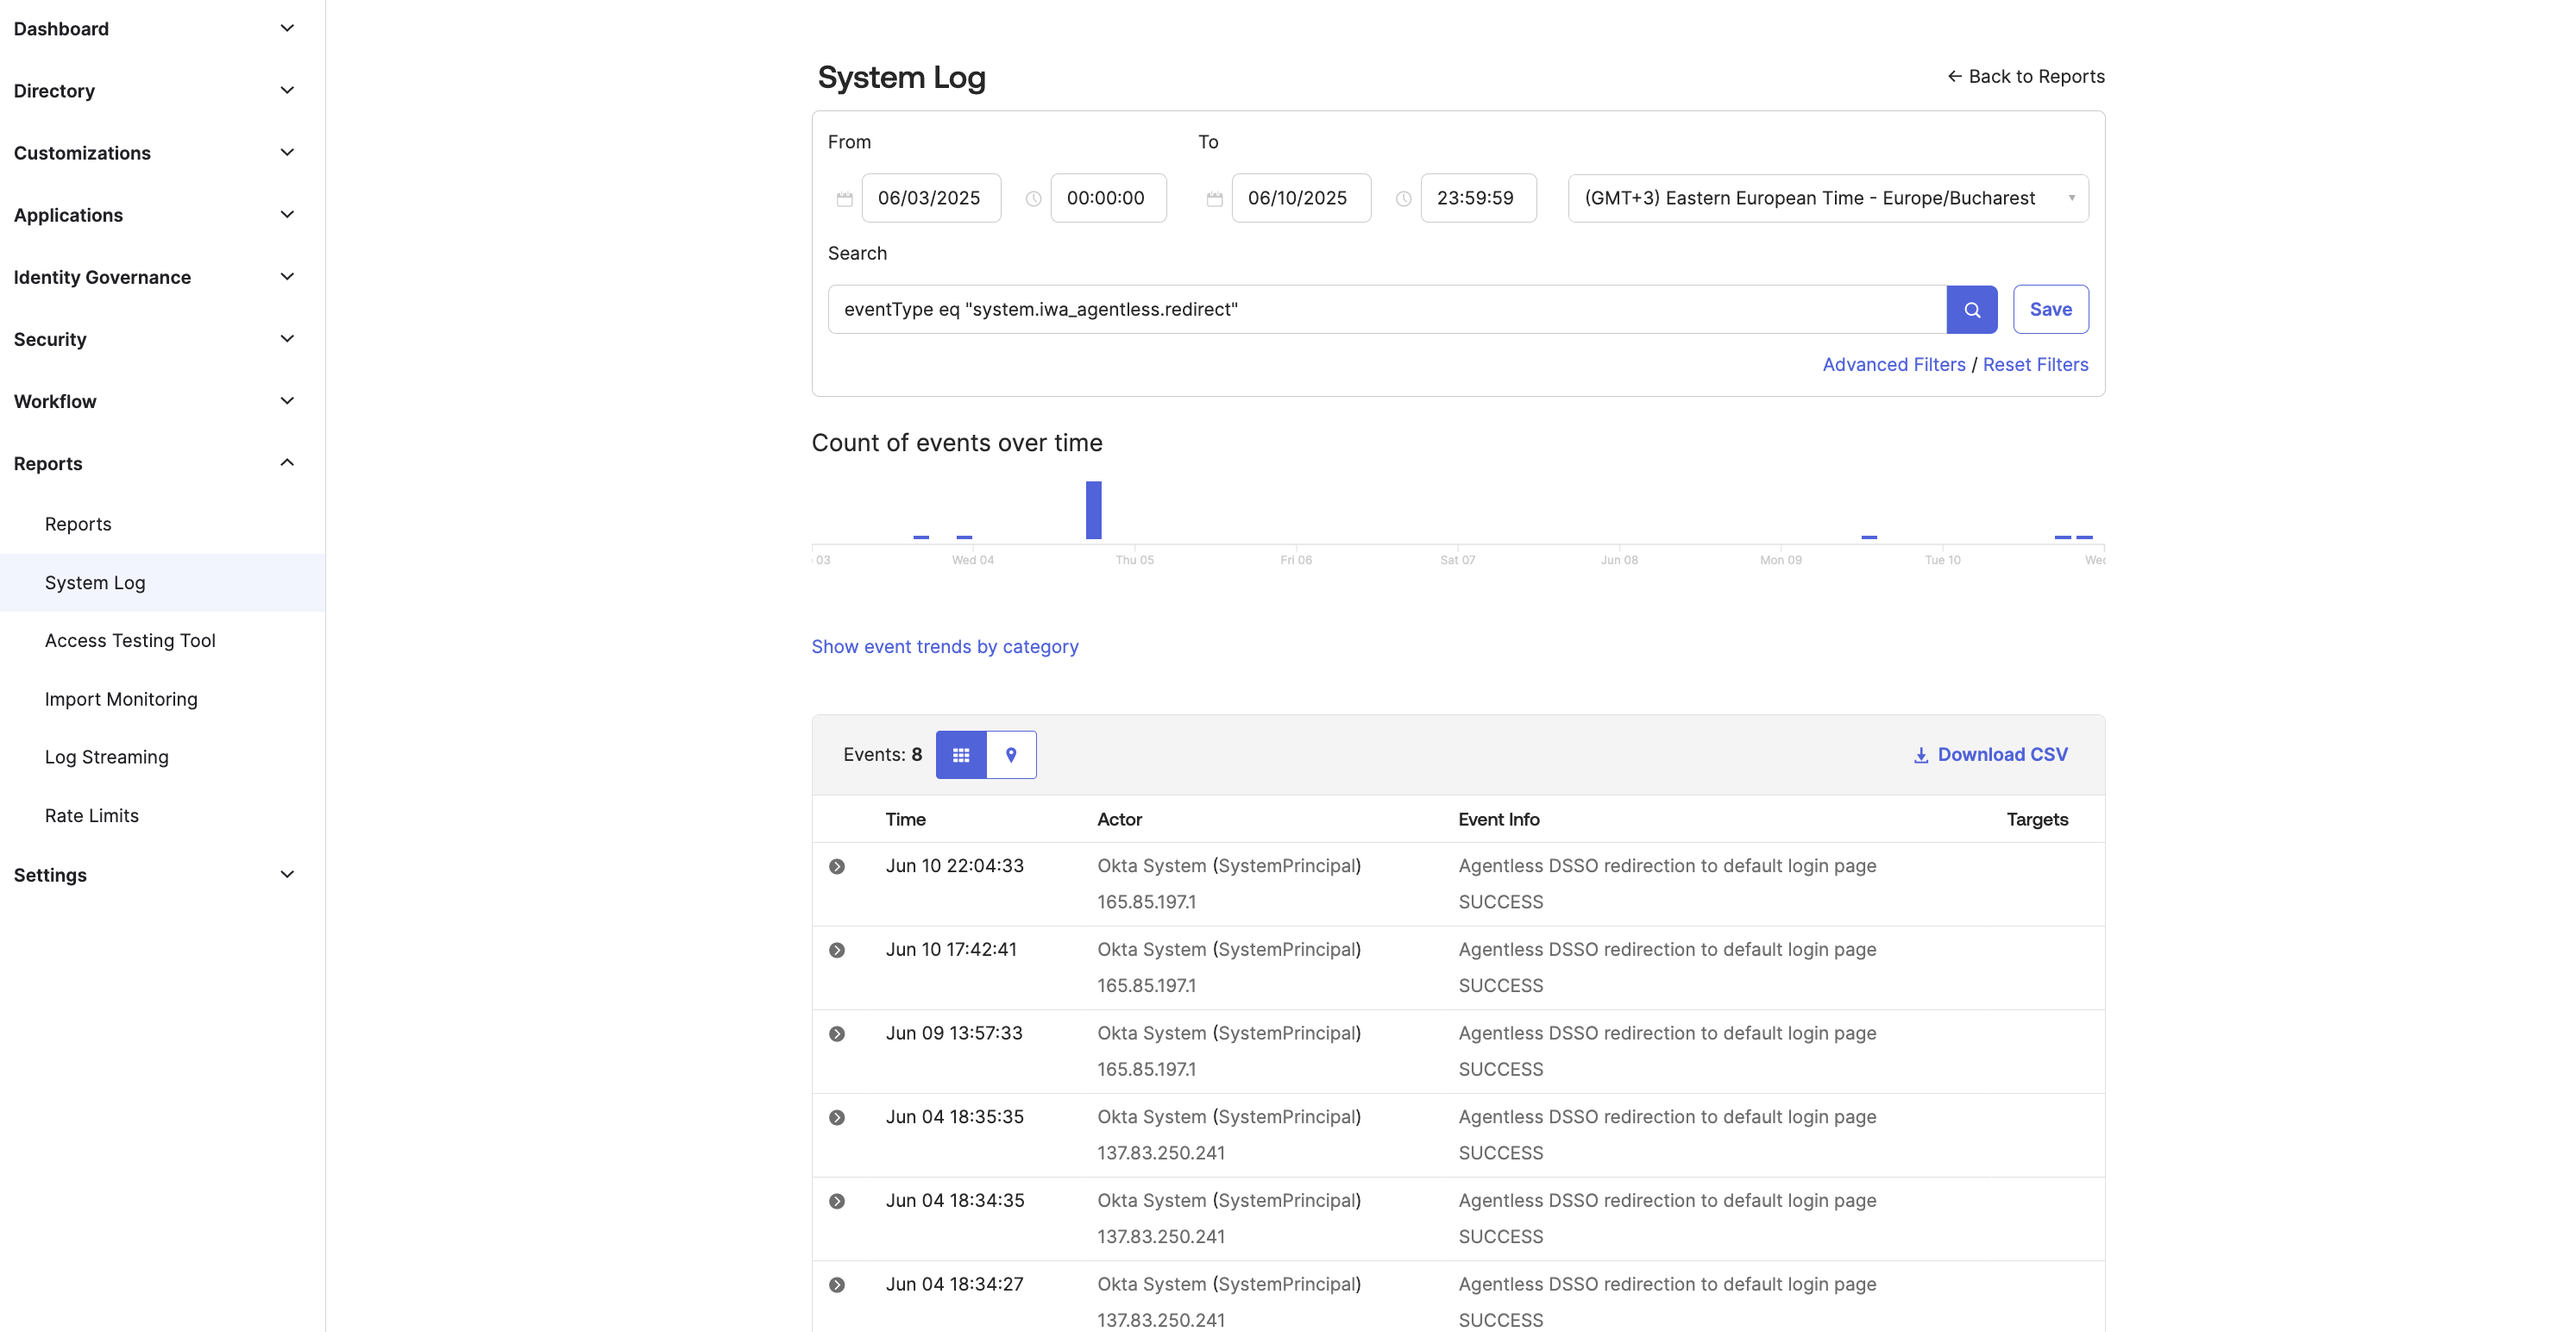This screenshot has height=1332, width=2576.
Task: Open Access Testing Tool in sidebar
Action: click(x=130, y=640)
